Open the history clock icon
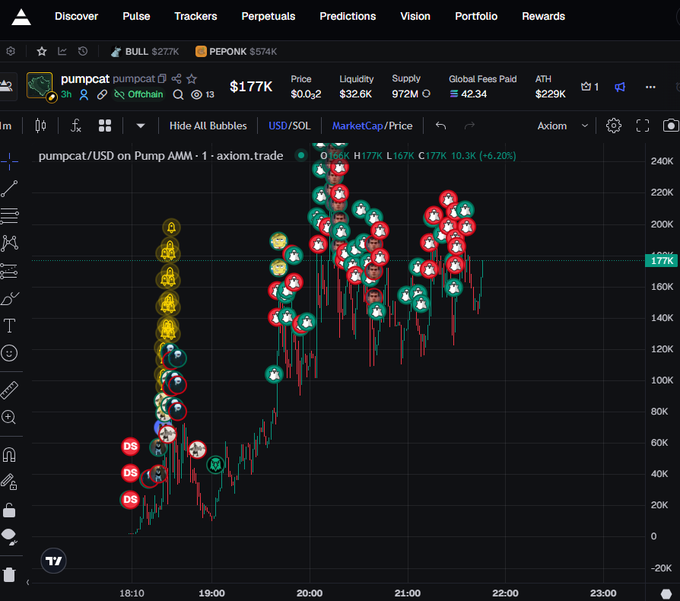Screen dimensions: 680x601 tap(83, 52)
